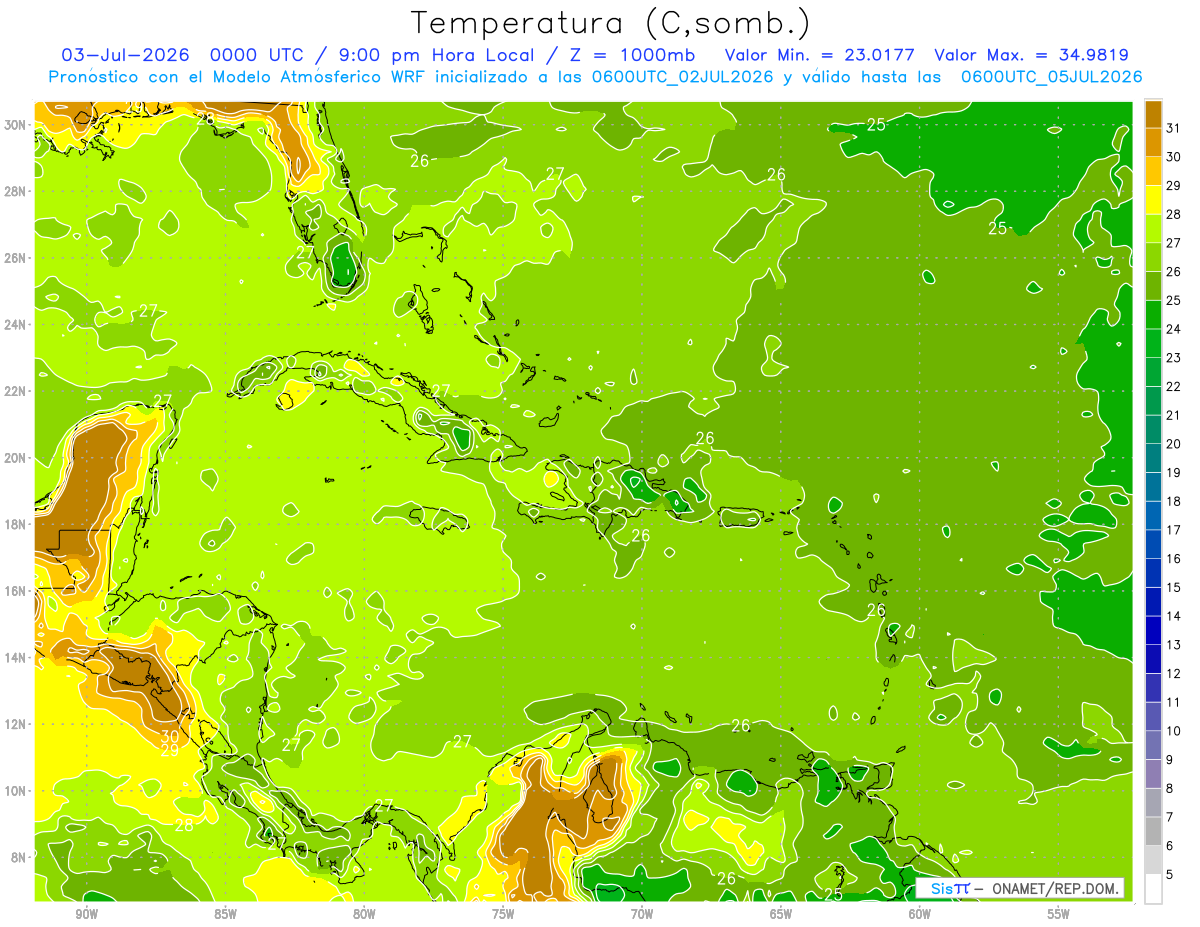Click the '75W' longitude axis label
This screenshot has width=1200, height=927.
(x=503, y=914)
